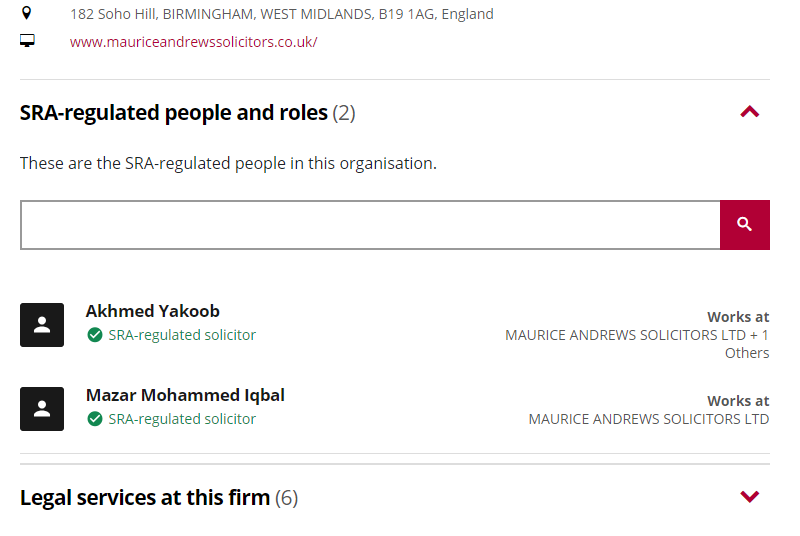Click the 182 Soho Hill address text

281,14
